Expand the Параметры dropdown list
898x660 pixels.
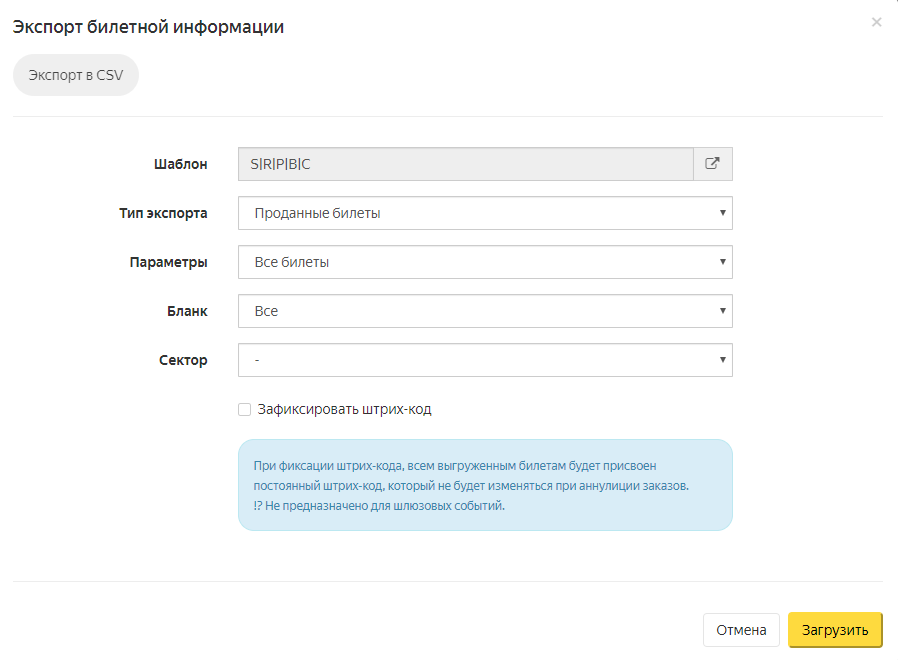[x=485, y=262]
